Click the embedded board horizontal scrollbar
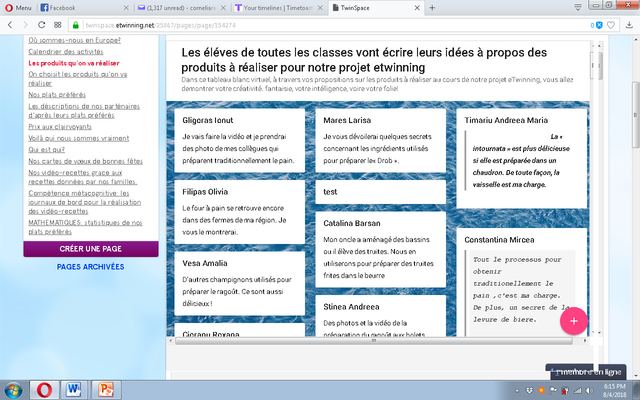 (x=373, y=340)
